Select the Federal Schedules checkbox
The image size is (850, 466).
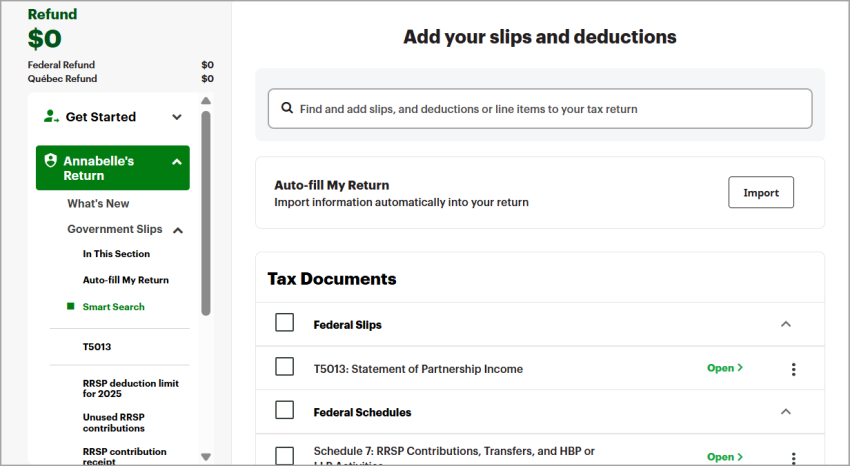point(285,410)
